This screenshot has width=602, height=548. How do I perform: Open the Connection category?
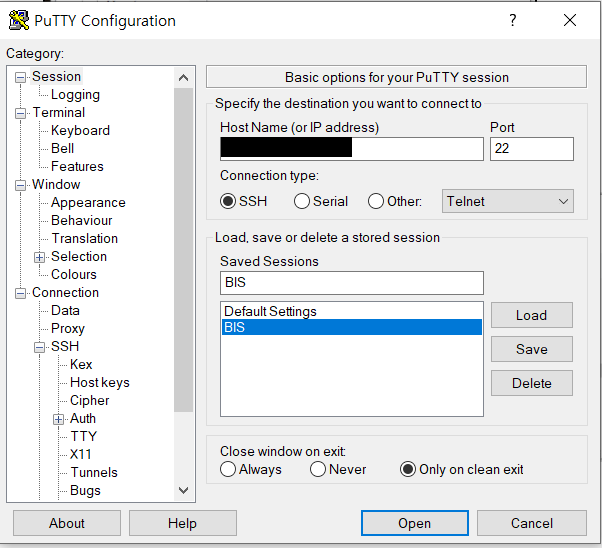tap(65, 293)
